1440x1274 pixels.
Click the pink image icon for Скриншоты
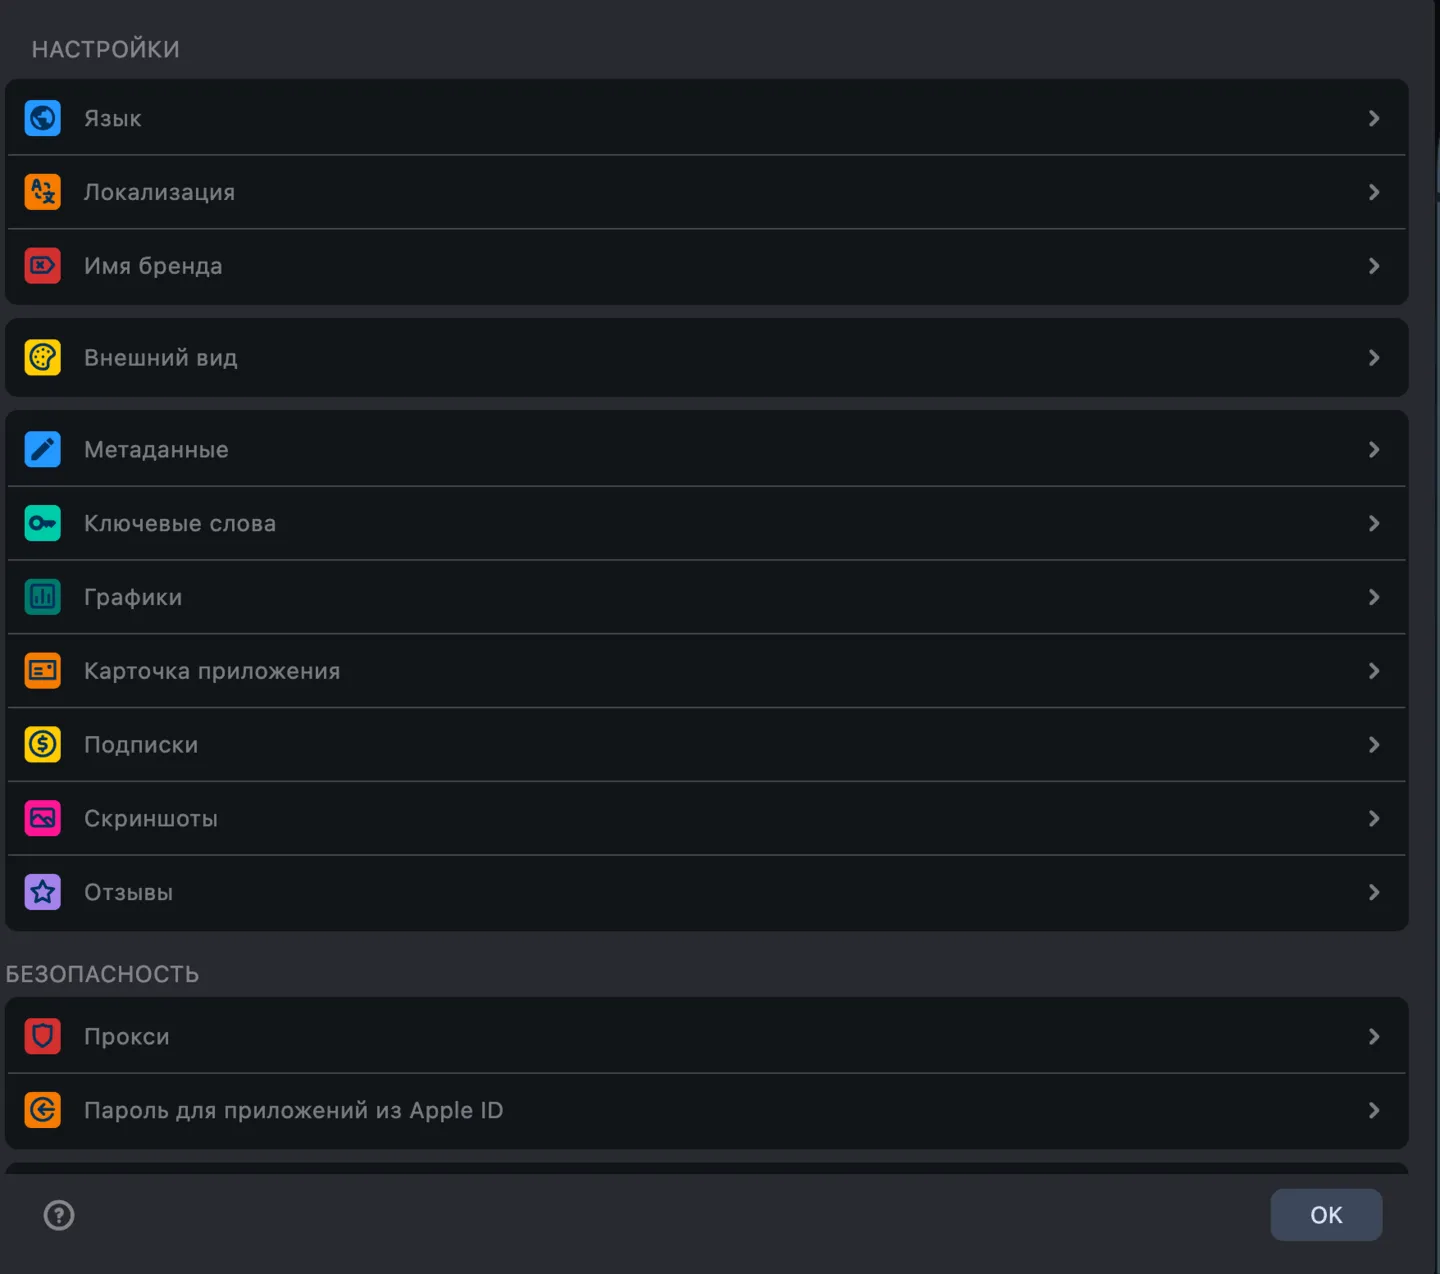click(42, 819)
